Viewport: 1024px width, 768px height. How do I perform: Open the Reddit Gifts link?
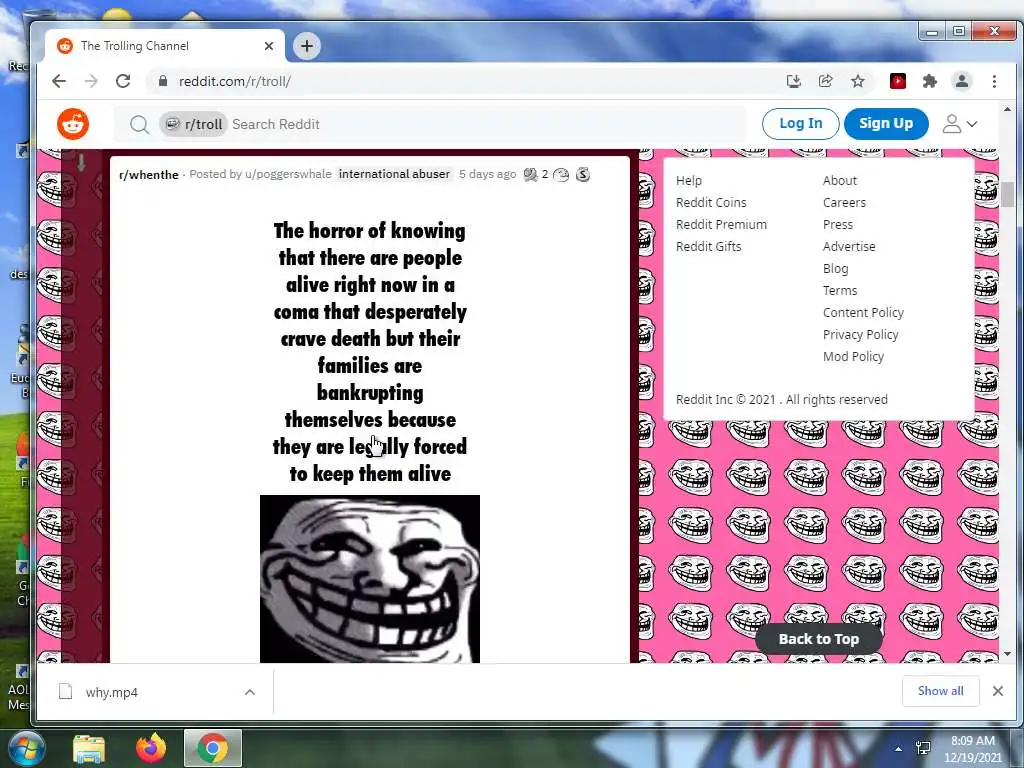(x=709, y=246)
